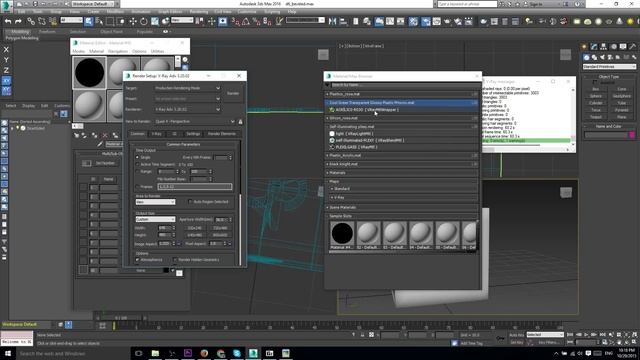Click the Mirror tool icon

[x=332, y=21]
